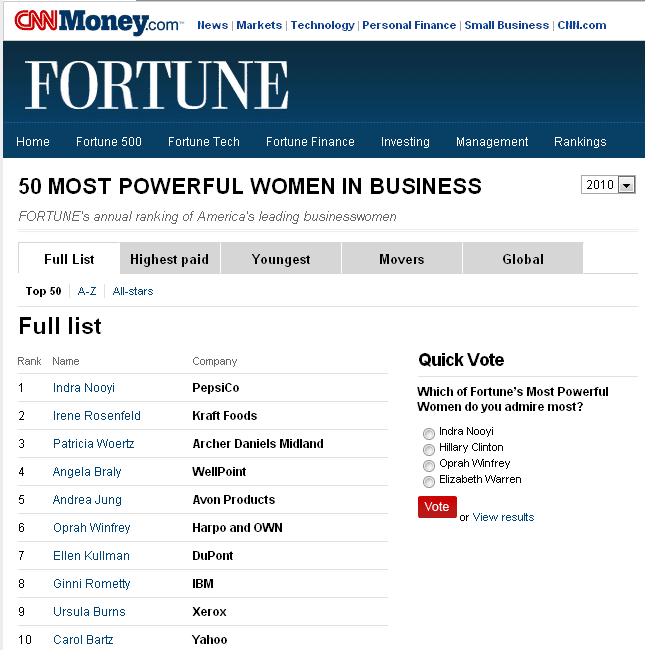
Task: Open the View results link
Action: [x=503, y=517]
